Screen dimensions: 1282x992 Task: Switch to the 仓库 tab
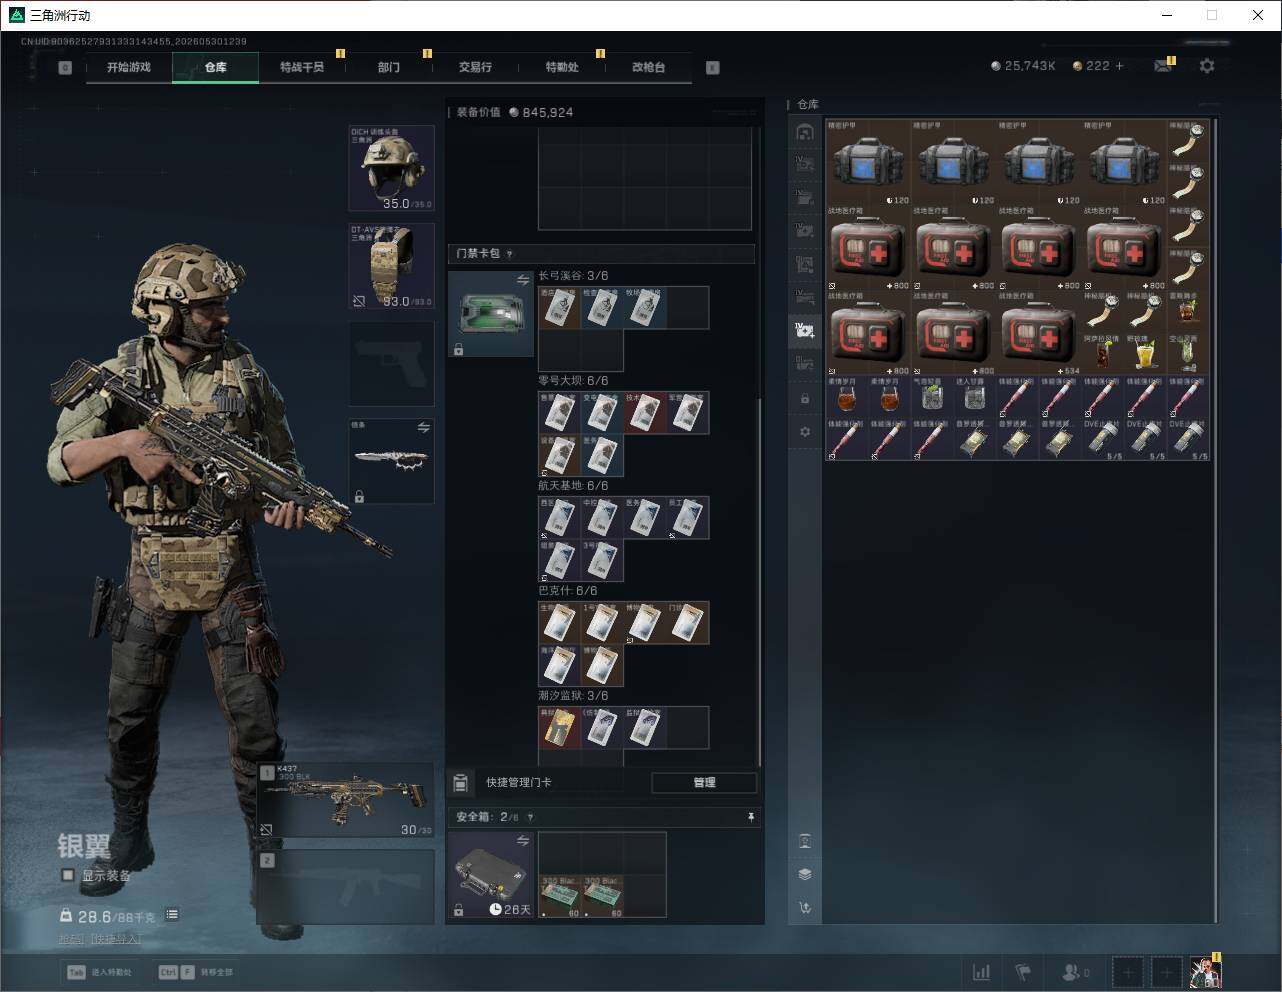pyautogui.click(x=216, y=67)
